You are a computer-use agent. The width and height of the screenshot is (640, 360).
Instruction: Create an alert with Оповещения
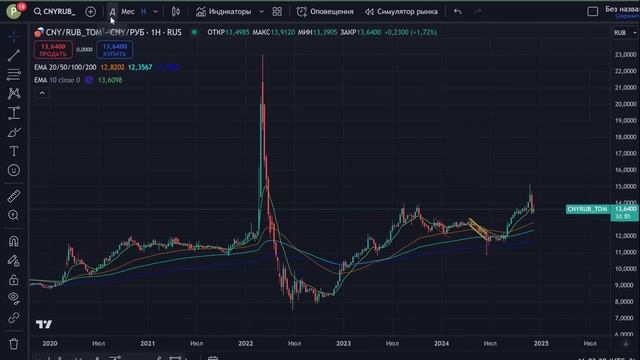coord(325,11)
